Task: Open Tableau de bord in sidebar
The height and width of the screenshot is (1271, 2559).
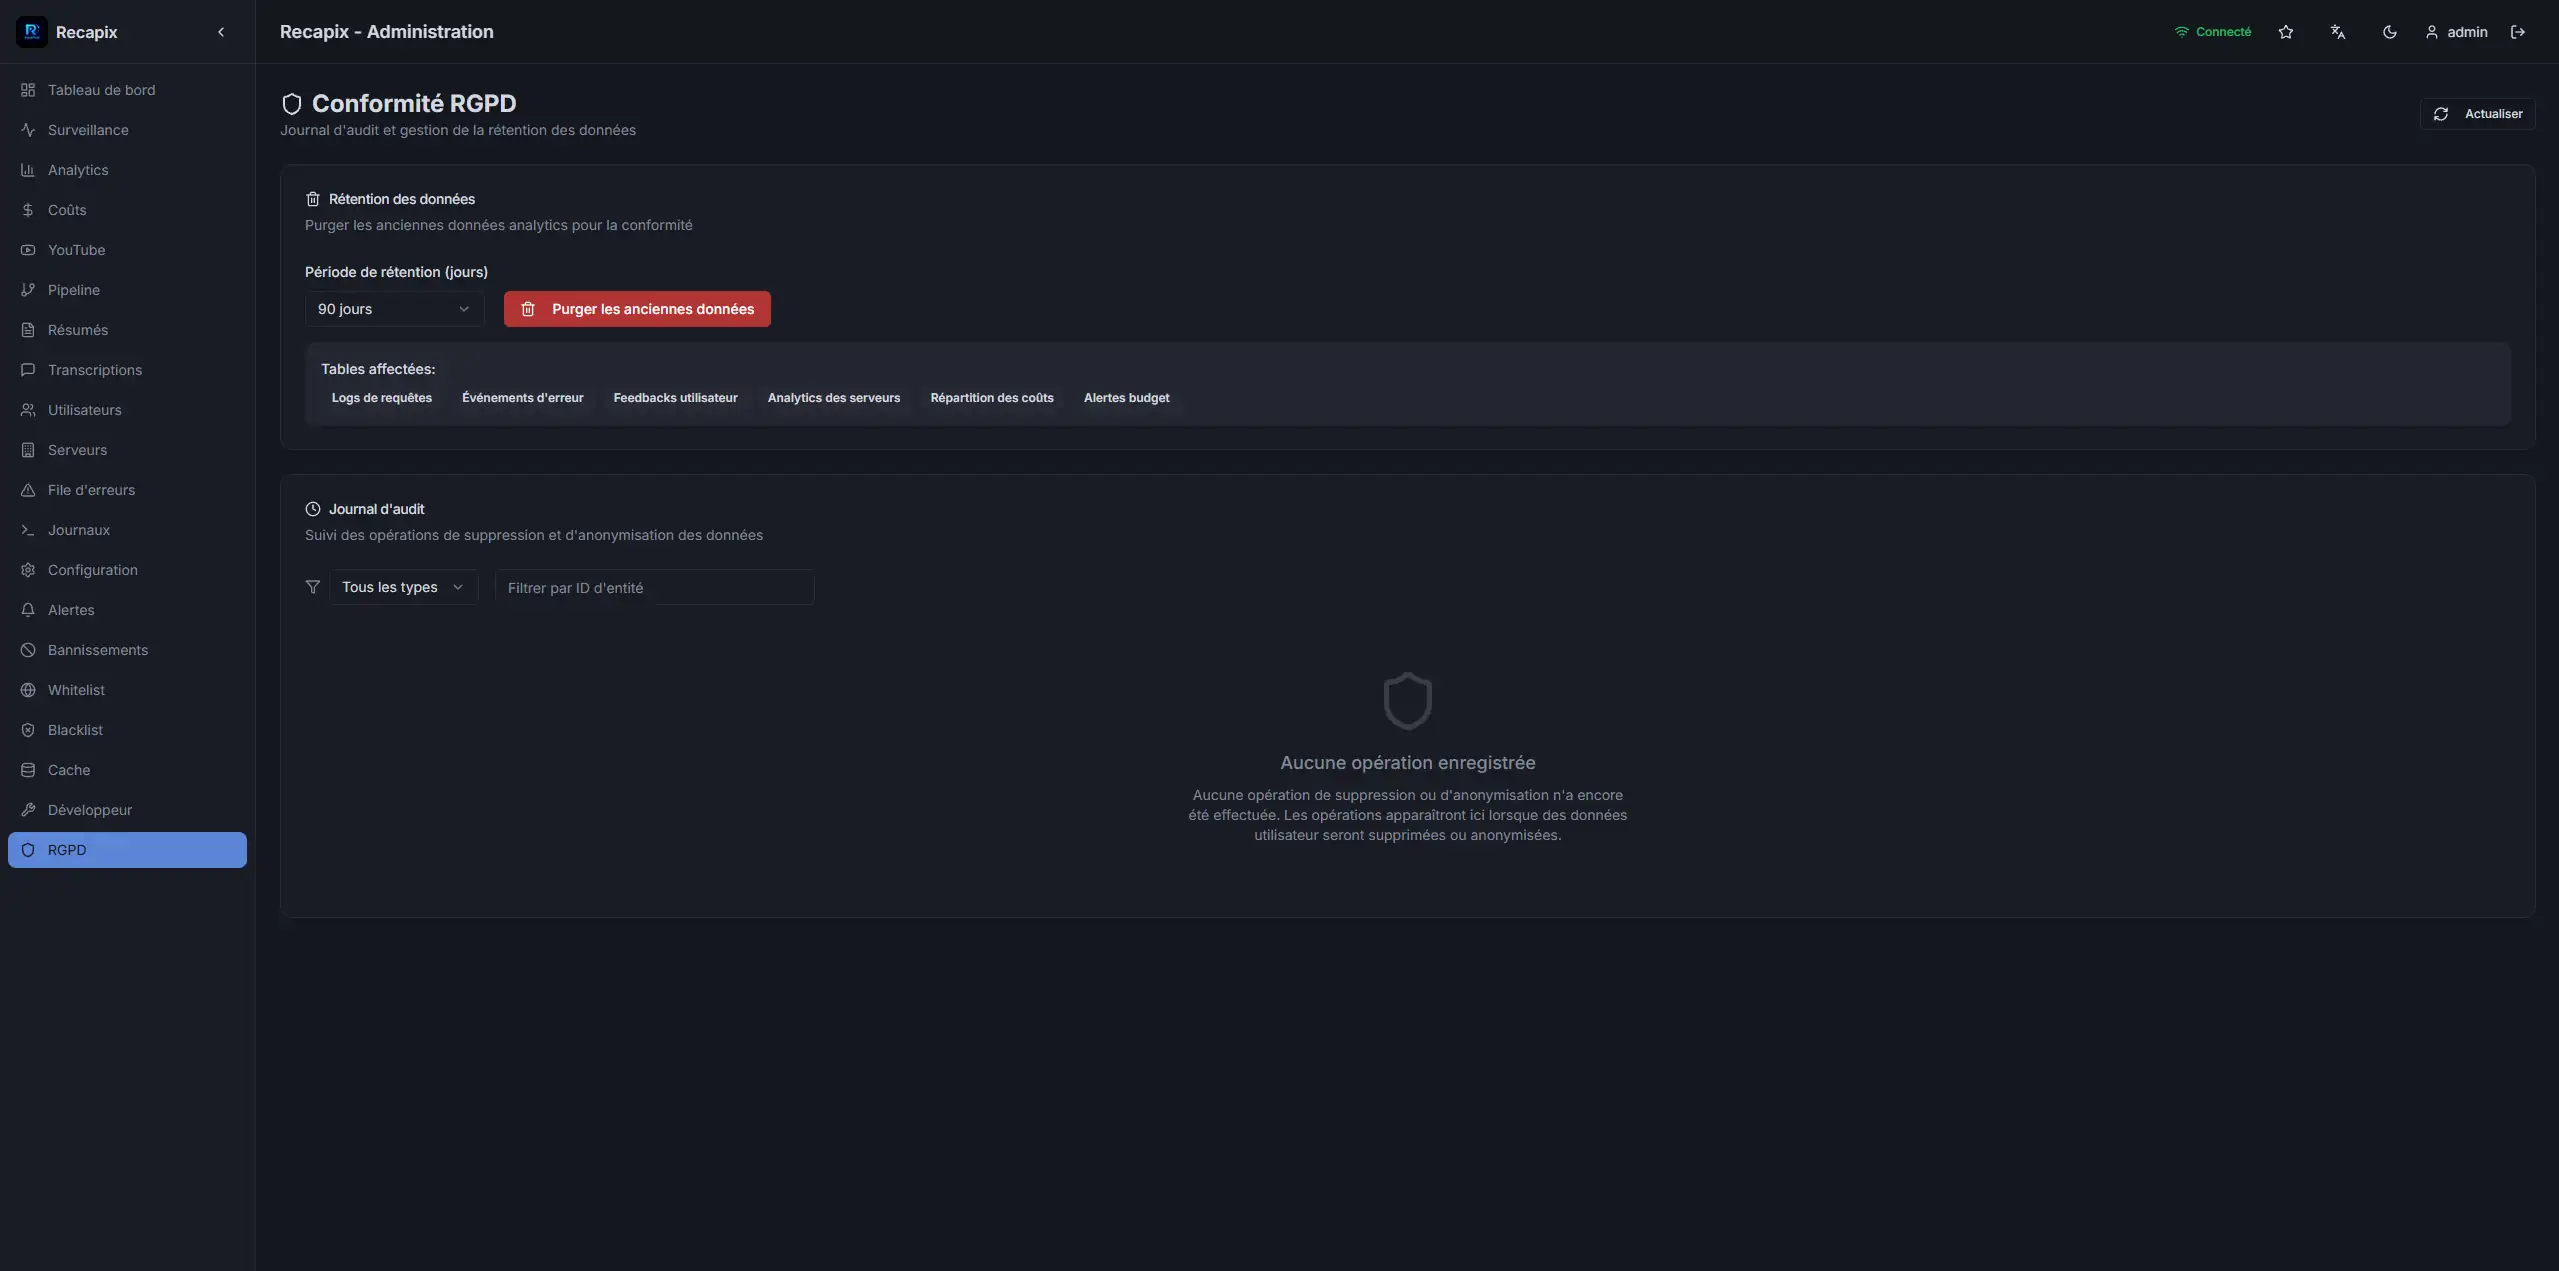Action: pyautogui.click(x=101, y=90)
